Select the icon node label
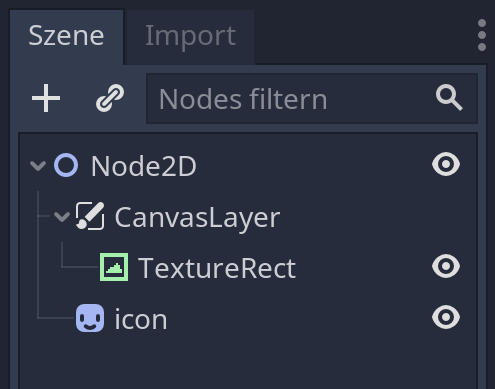Image resolution: width=495 pixels, height=389 pixels. coord(141,319)
